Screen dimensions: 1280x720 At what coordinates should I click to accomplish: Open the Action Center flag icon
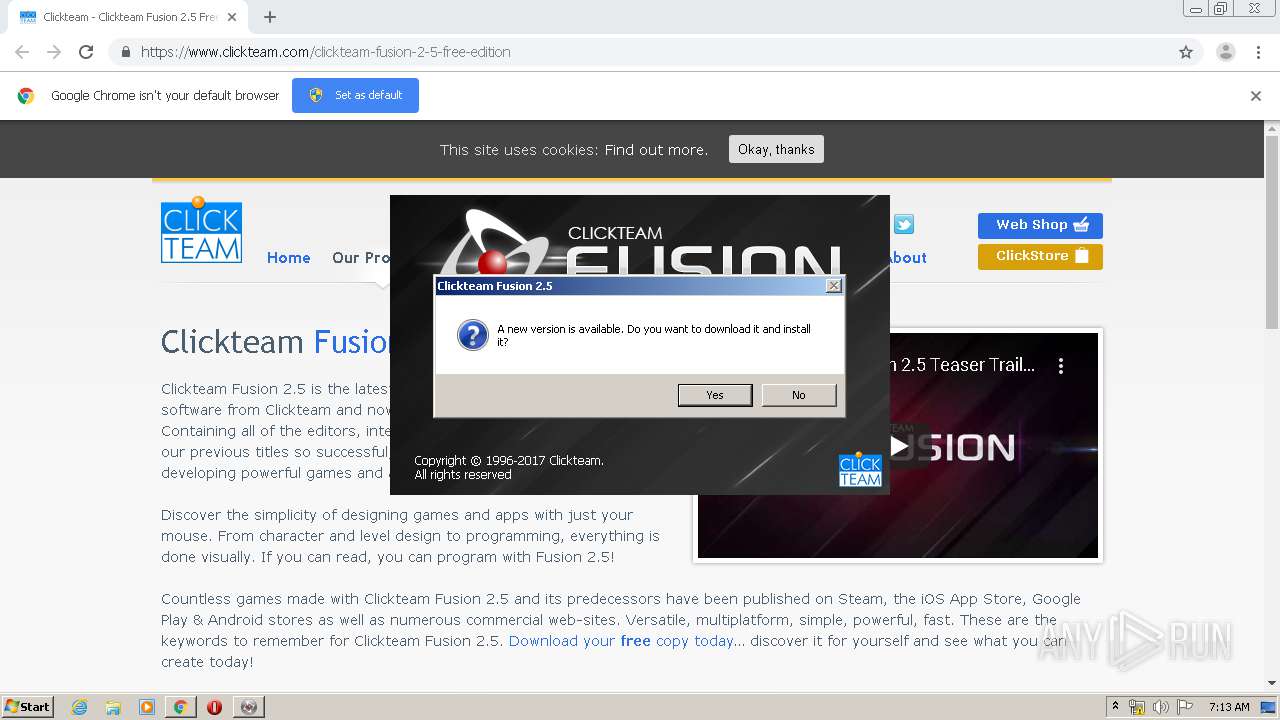(1185, 707)
